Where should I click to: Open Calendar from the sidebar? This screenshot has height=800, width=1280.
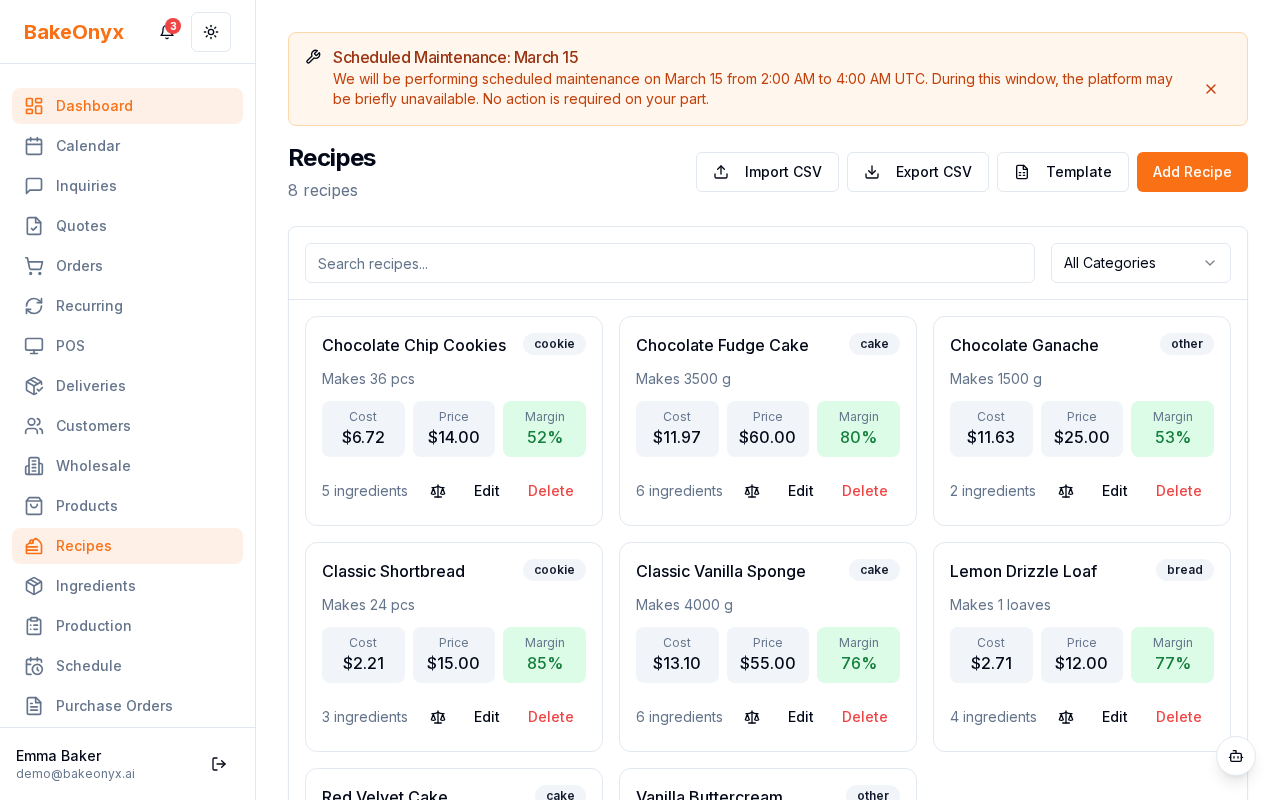[88, 146]
